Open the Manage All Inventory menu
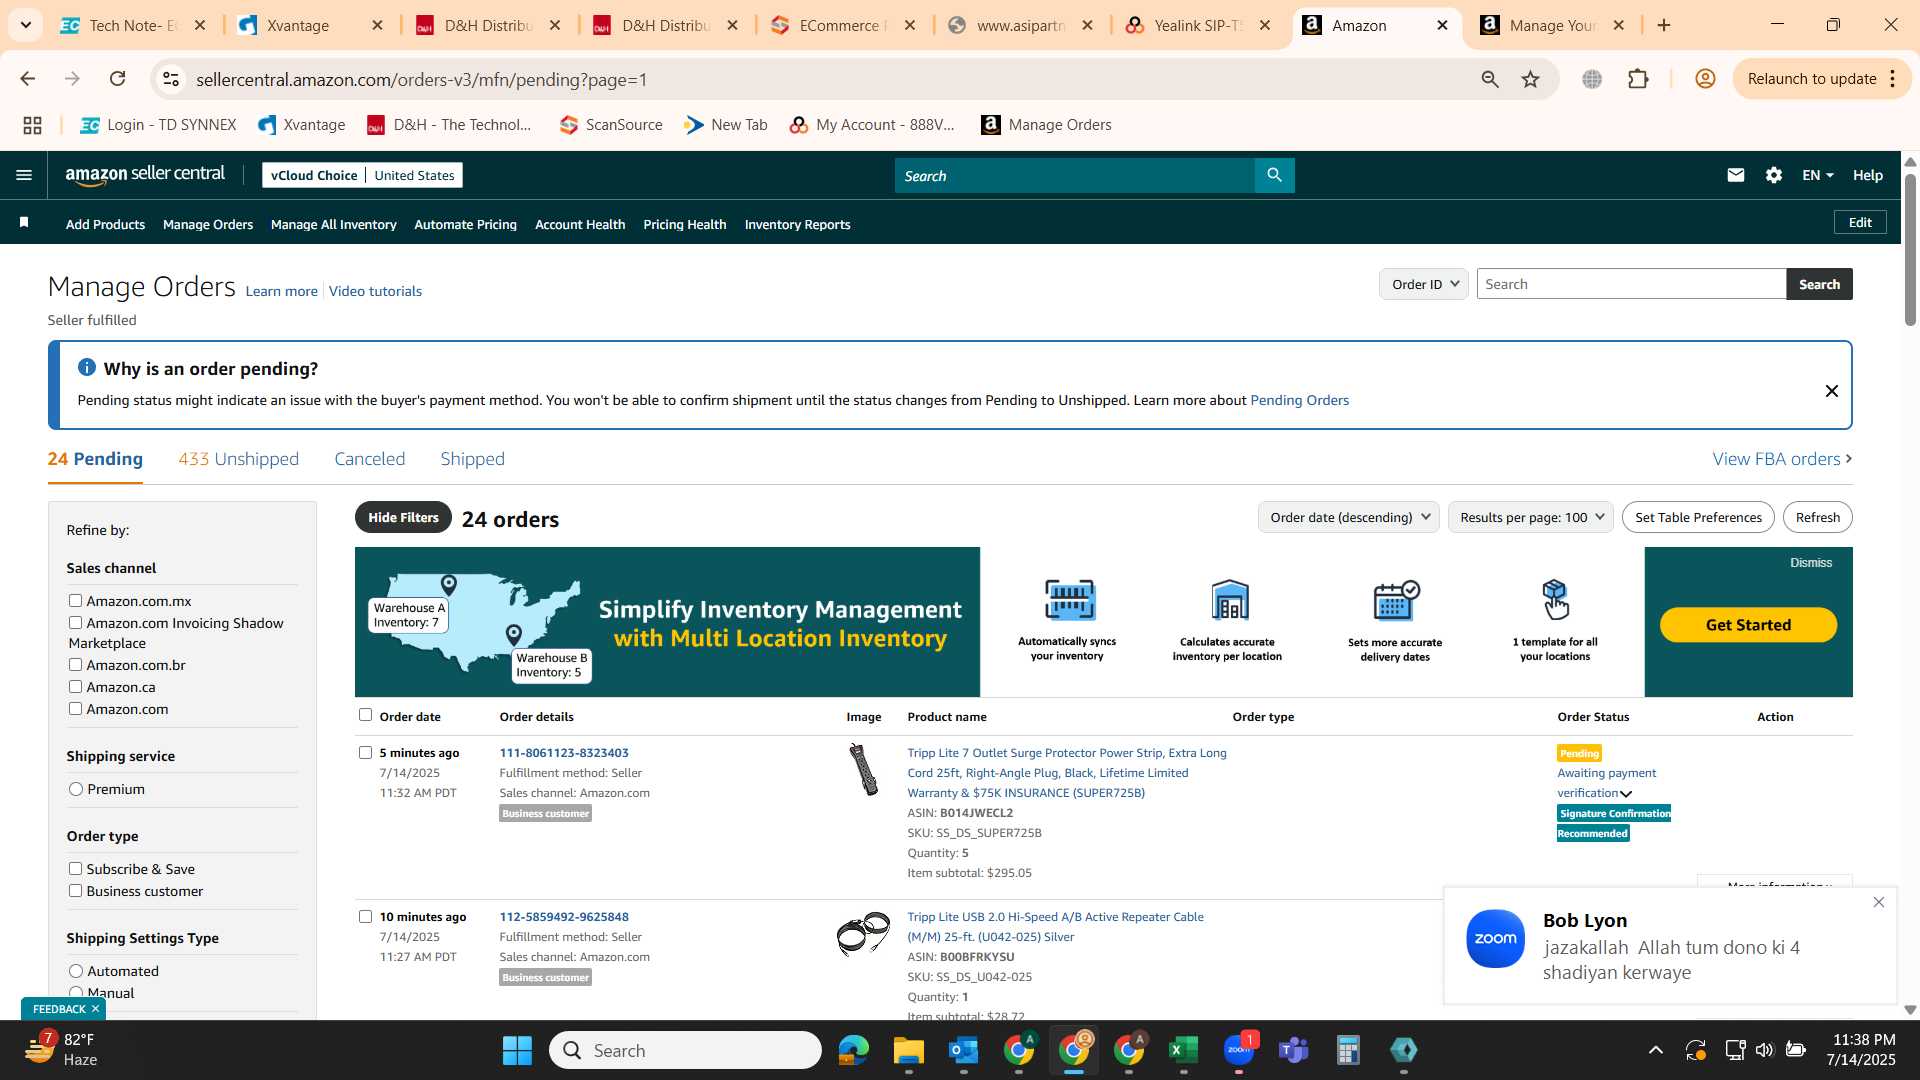The width and height of the screenshot is (1920, 1080). pos(333,224)
